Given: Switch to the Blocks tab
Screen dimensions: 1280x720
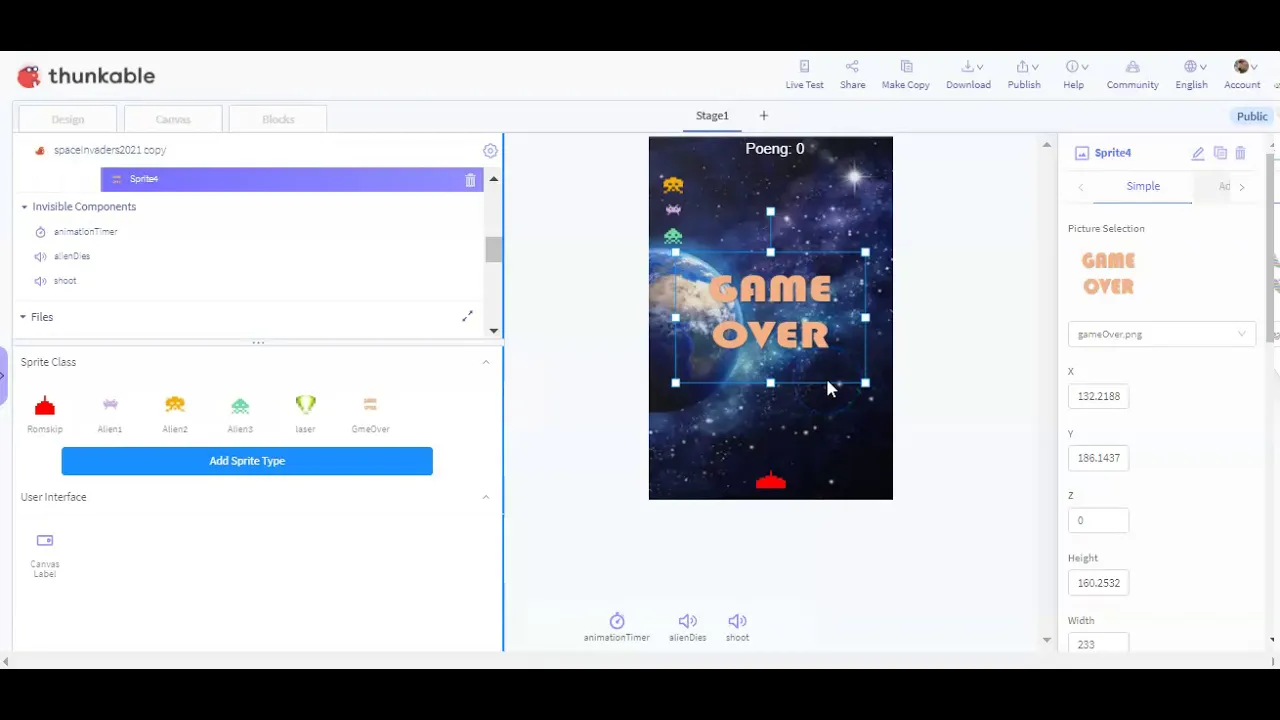Looking at the screenshot, I should coord(278,119).
